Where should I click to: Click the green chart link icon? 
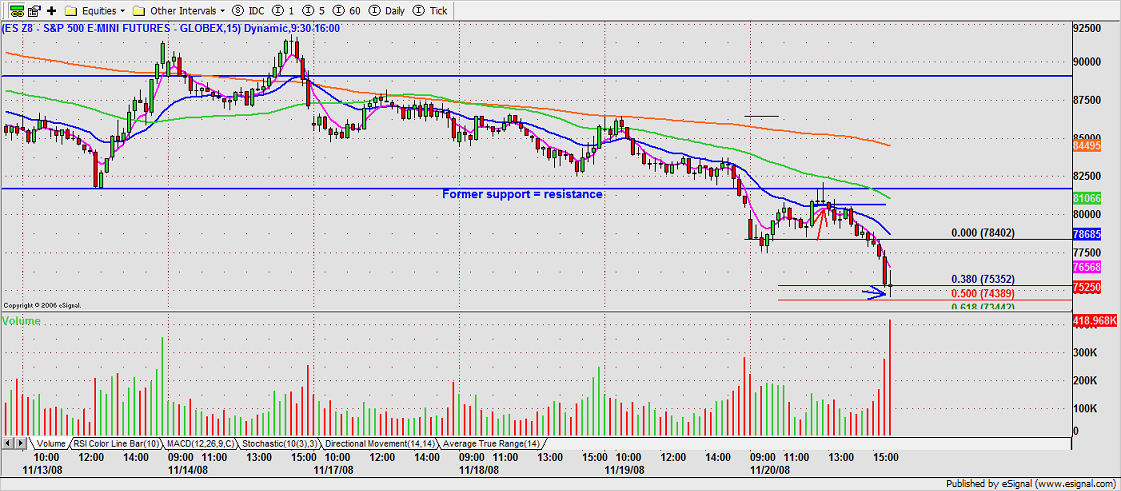click(x=15, y=11)
